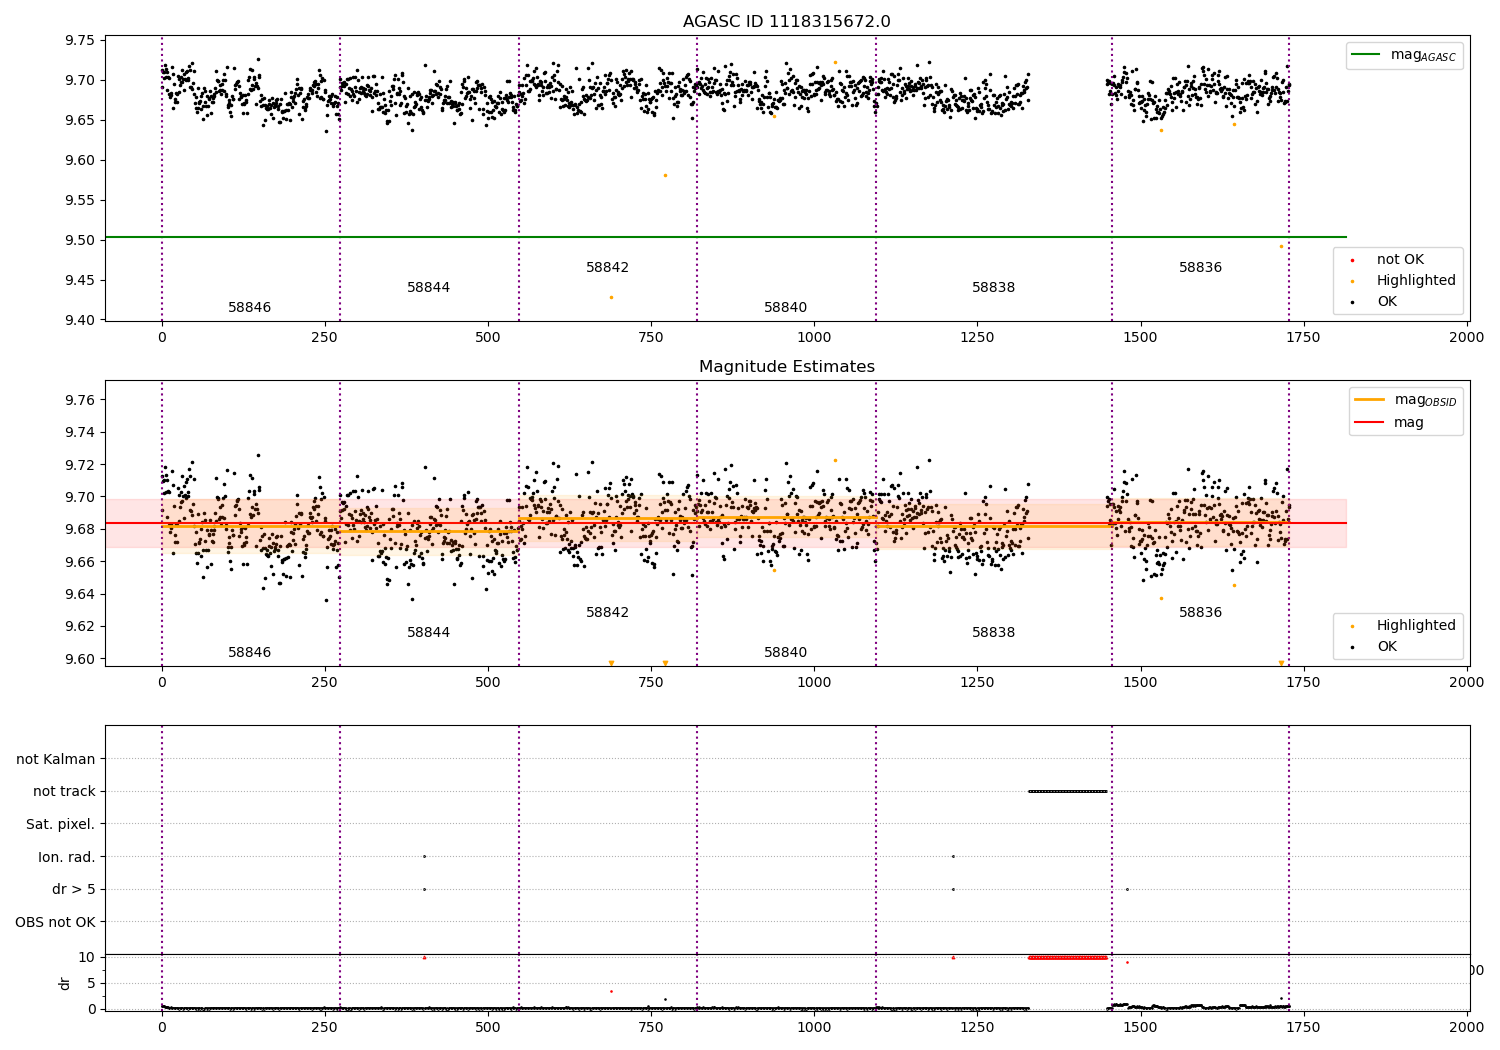Click obsid label 58846 in Magnitude Estimates plot
The image size is (1500, 1050).
point(250,653)
